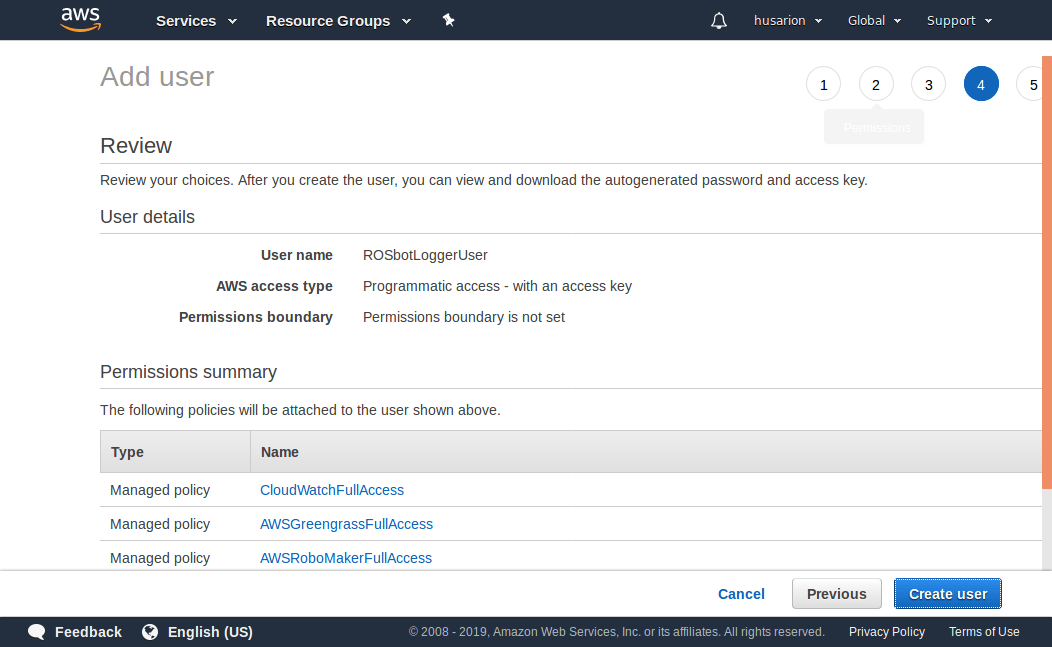
Task: Click 'Permissions boundary is not set' text
Action: pos(464,317)
